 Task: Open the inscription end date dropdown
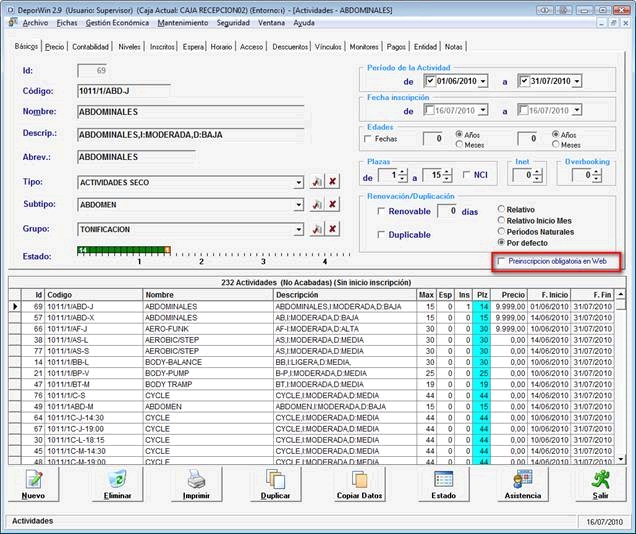(x=577, y=110)
